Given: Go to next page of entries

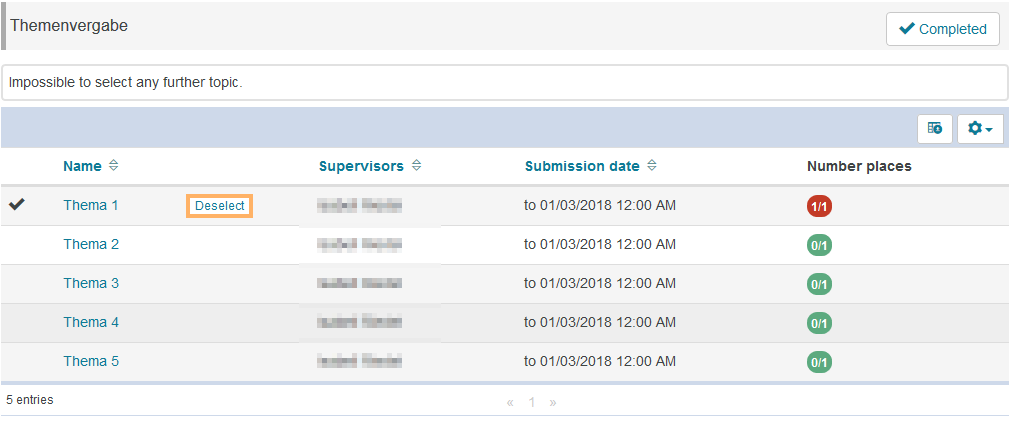Looking at the screenshot, I should click(553, 402).
